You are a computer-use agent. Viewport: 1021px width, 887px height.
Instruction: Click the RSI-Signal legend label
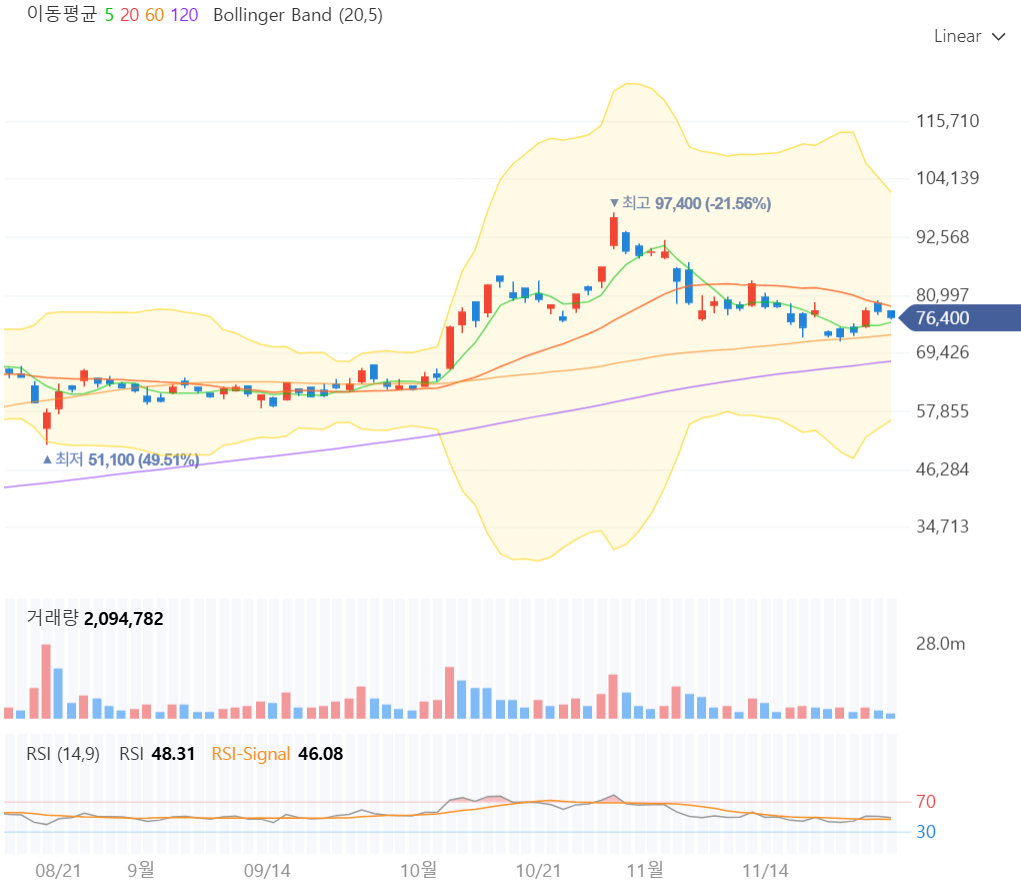click(251, 754)
